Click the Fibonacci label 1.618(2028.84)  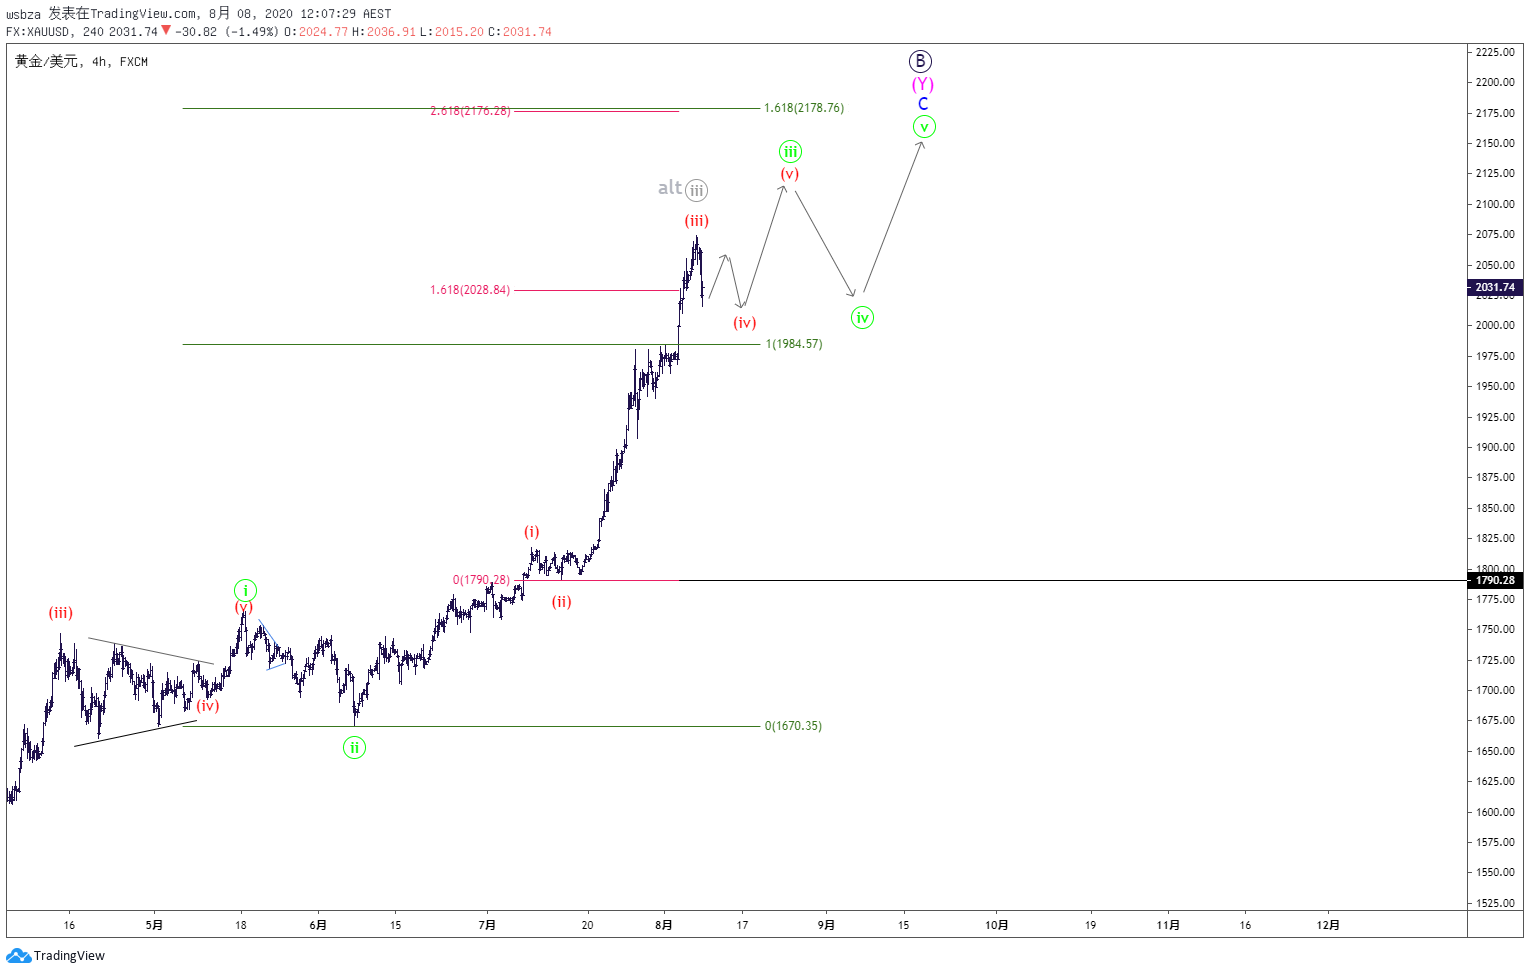click(x=470, y=290)
